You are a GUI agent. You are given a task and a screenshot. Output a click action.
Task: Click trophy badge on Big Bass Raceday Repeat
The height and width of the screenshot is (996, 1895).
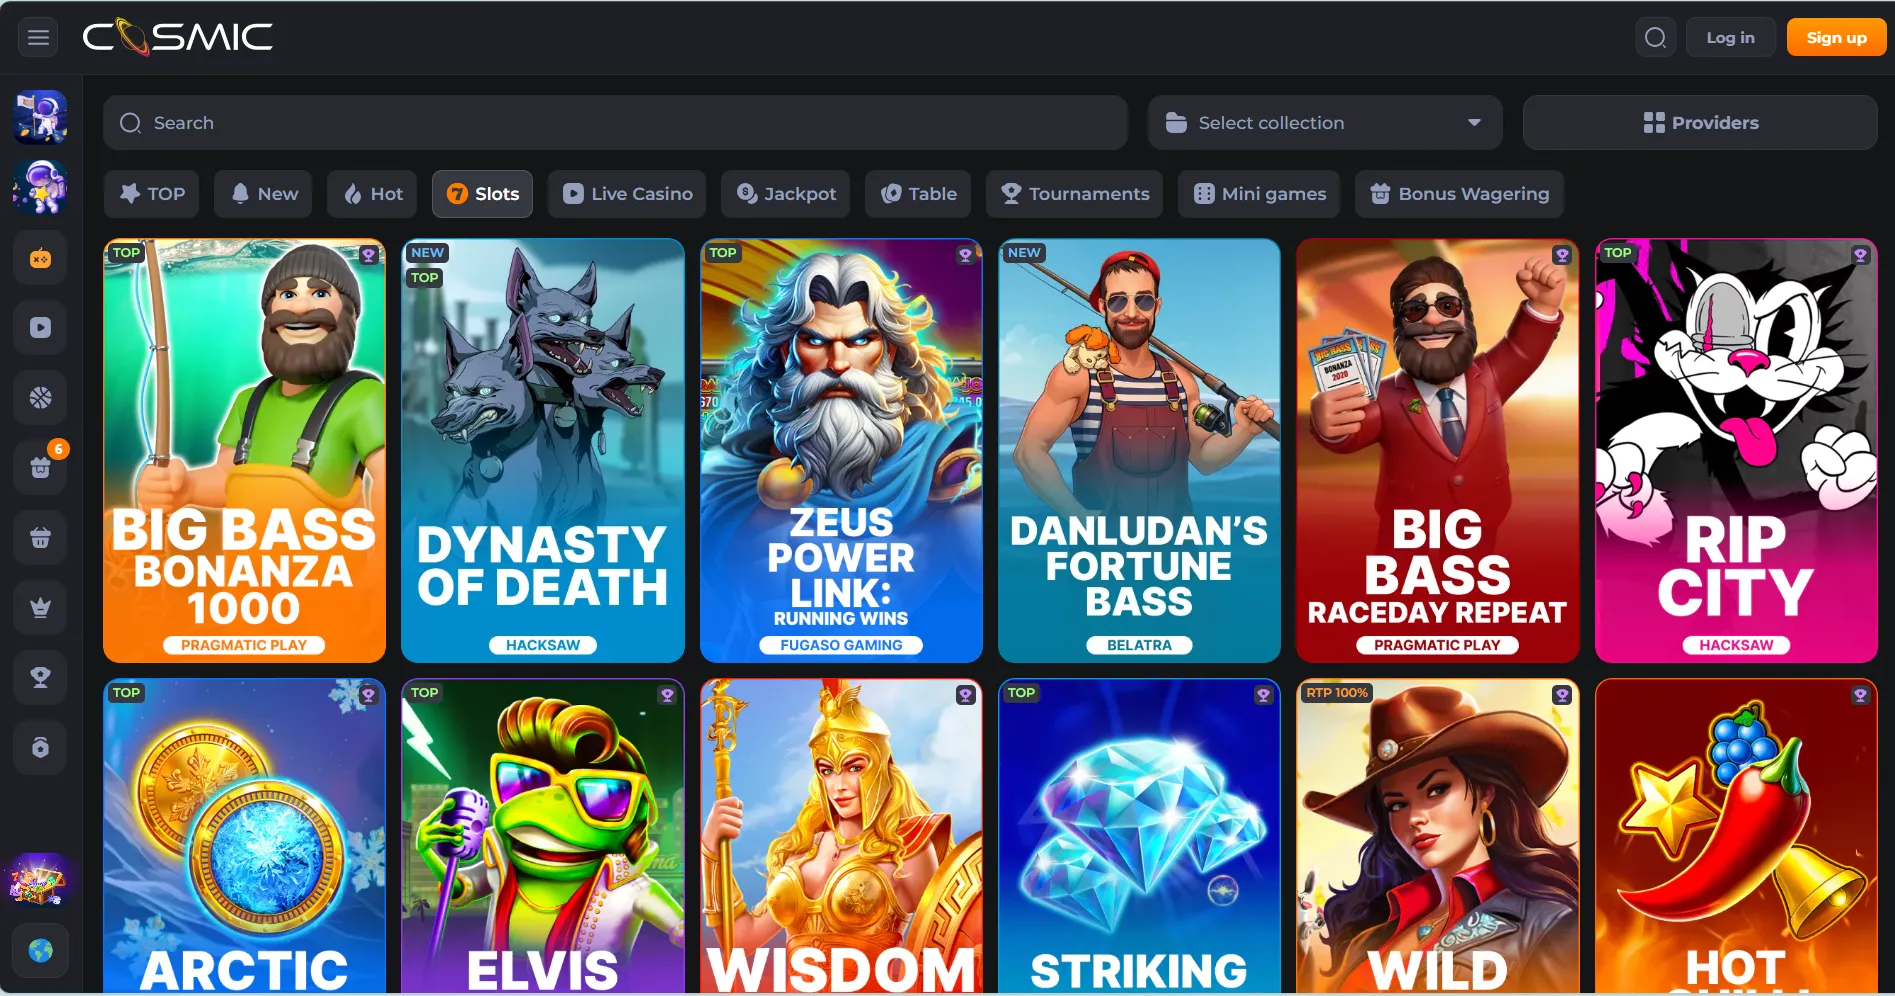point(1562,255)
